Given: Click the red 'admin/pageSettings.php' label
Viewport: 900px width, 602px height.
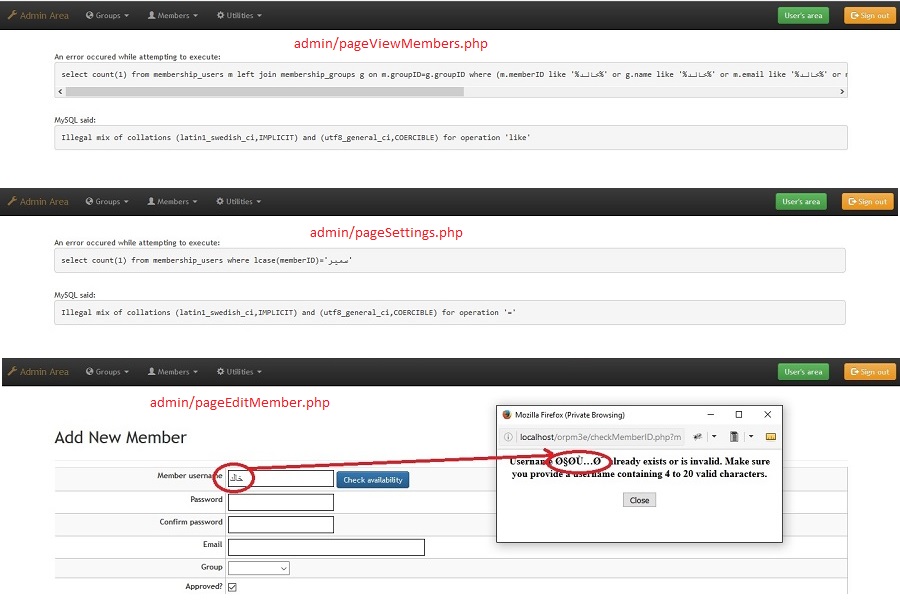Looking at the screenshot, I should coord(386,232).
